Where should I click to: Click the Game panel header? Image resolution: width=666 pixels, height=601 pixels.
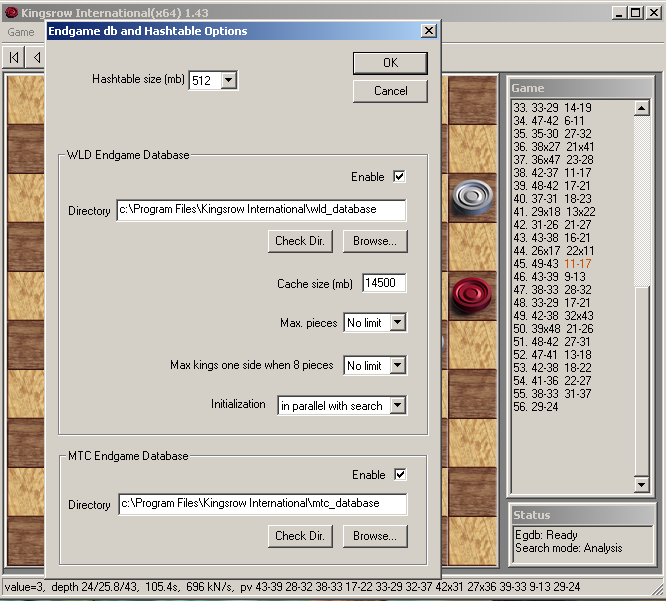tap(581, 88)
